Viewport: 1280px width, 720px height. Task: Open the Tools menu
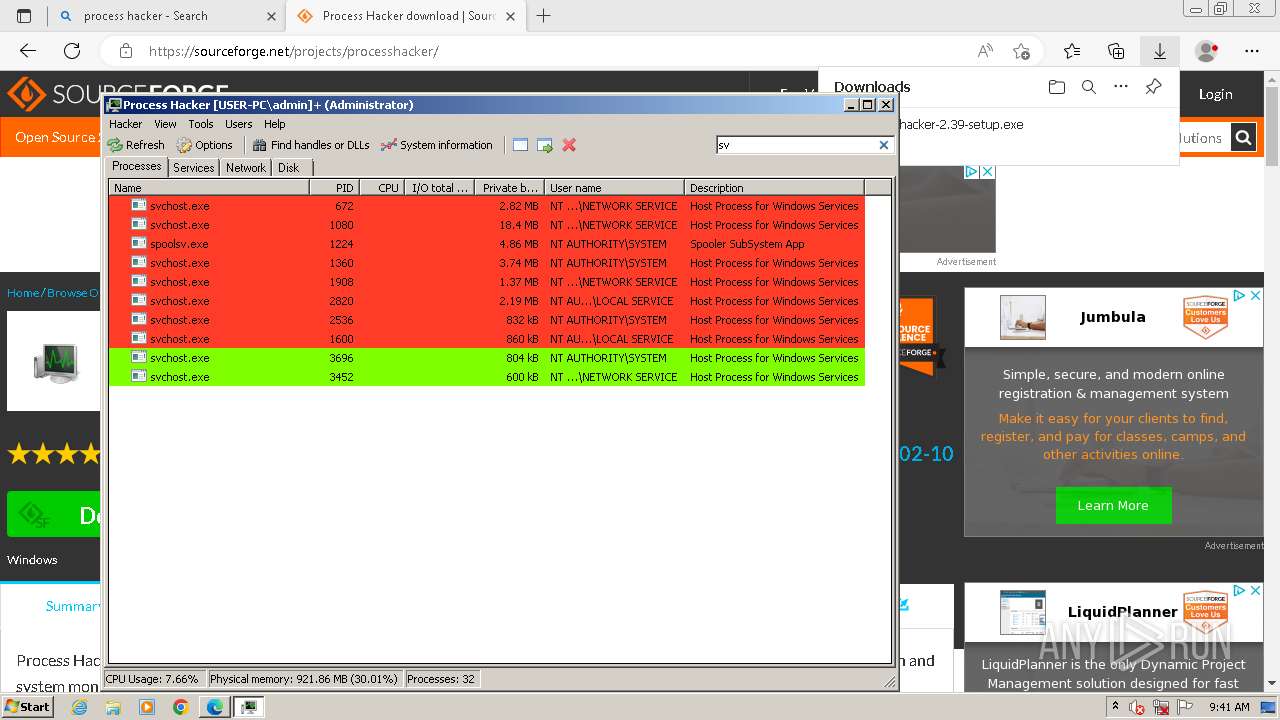[201, 124]
